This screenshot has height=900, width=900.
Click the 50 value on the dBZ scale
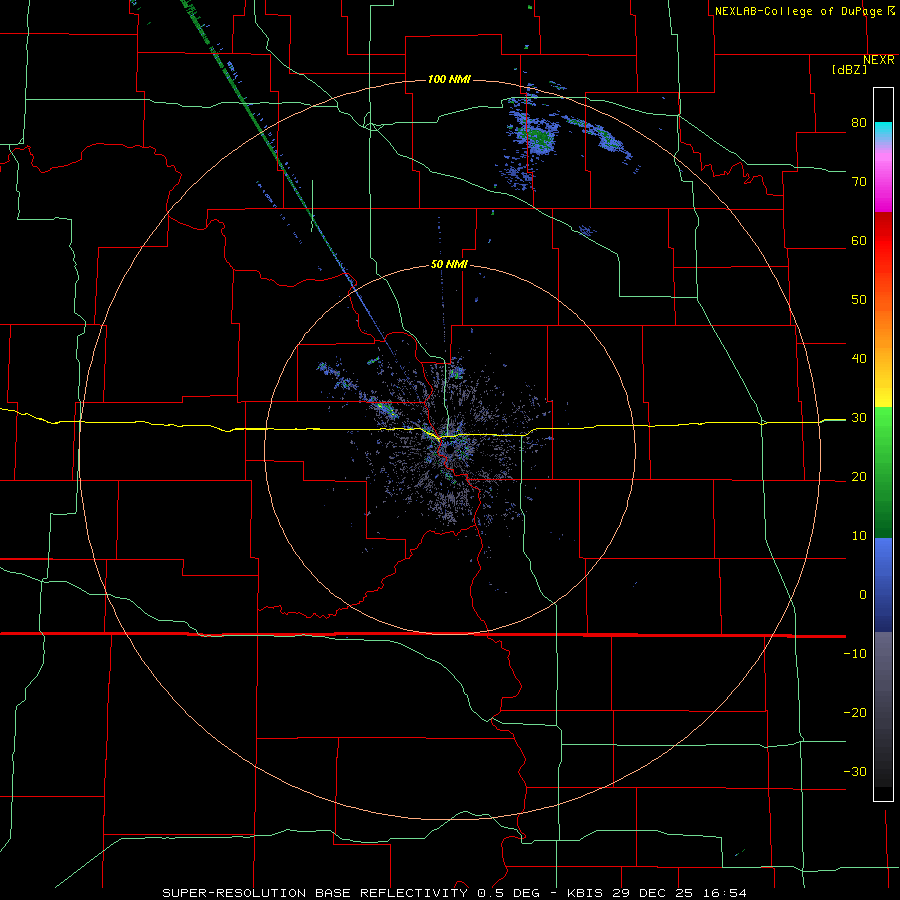pyautogui.click(x=859, y=300)
